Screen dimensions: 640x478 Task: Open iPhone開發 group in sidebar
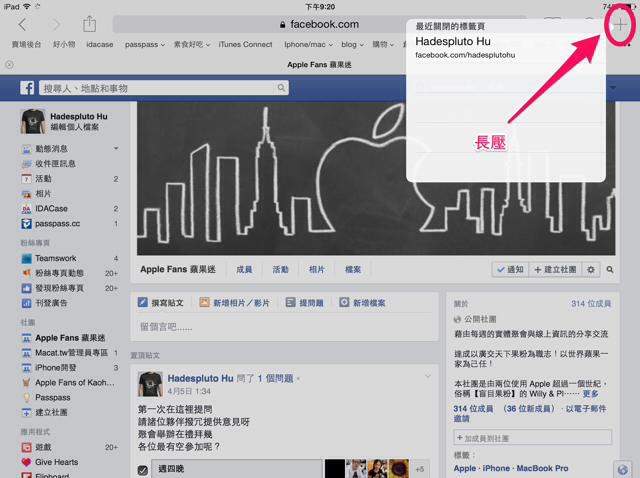coord(49,368)
